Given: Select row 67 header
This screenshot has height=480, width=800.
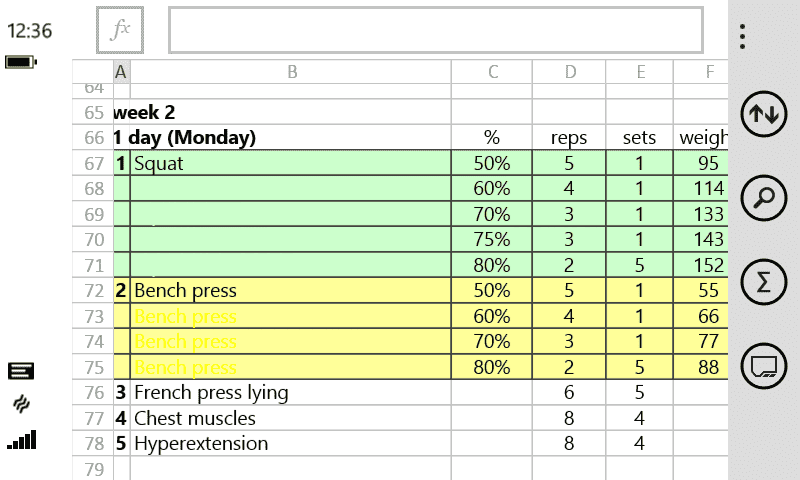Looking at the screenshot, I should click(x=93, y=163).
